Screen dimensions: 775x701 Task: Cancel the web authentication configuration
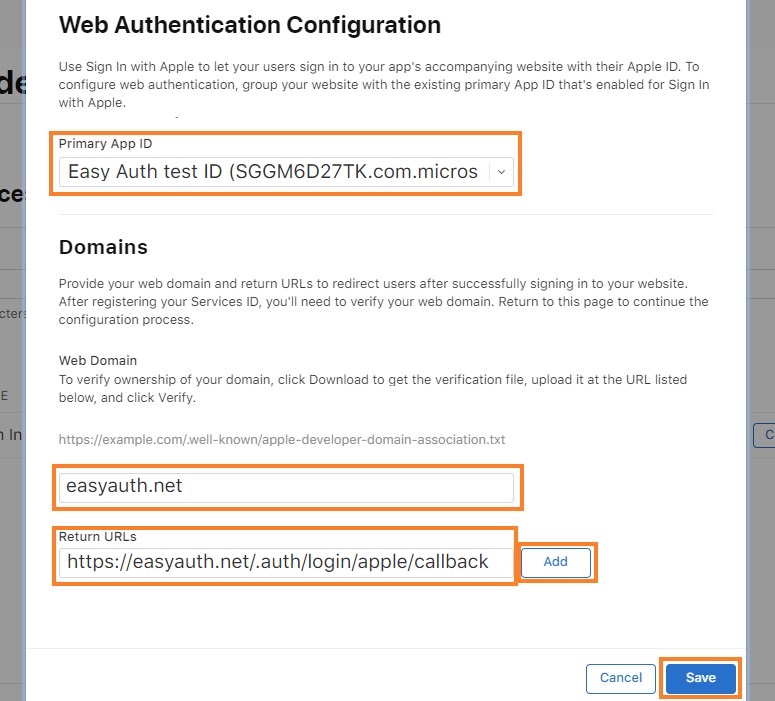[x=621, y=678]
